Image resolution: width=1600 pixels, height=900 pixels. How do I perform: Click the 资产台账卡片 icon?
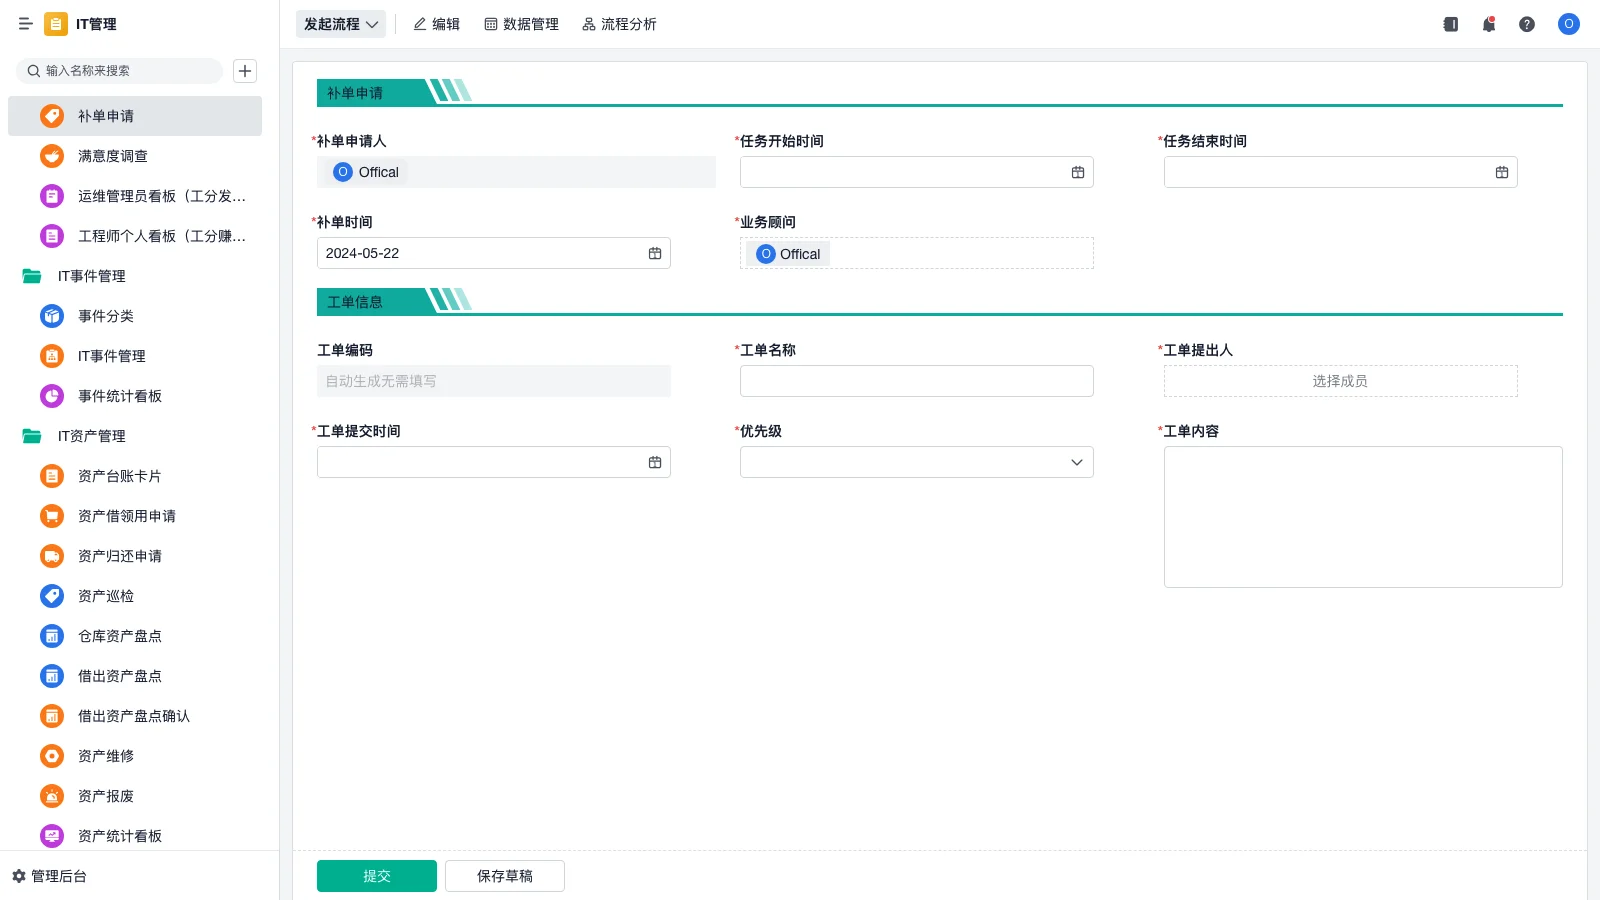pos(52,476)
